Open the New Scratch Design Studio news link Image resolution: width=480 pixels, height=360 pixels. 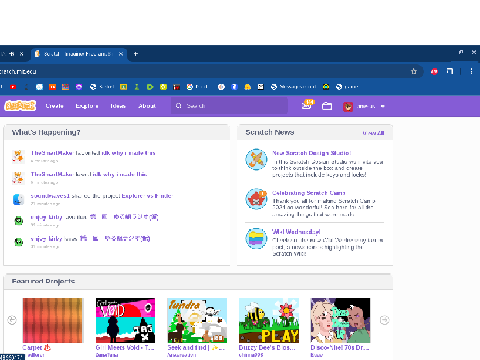click(x=311, y=153)
